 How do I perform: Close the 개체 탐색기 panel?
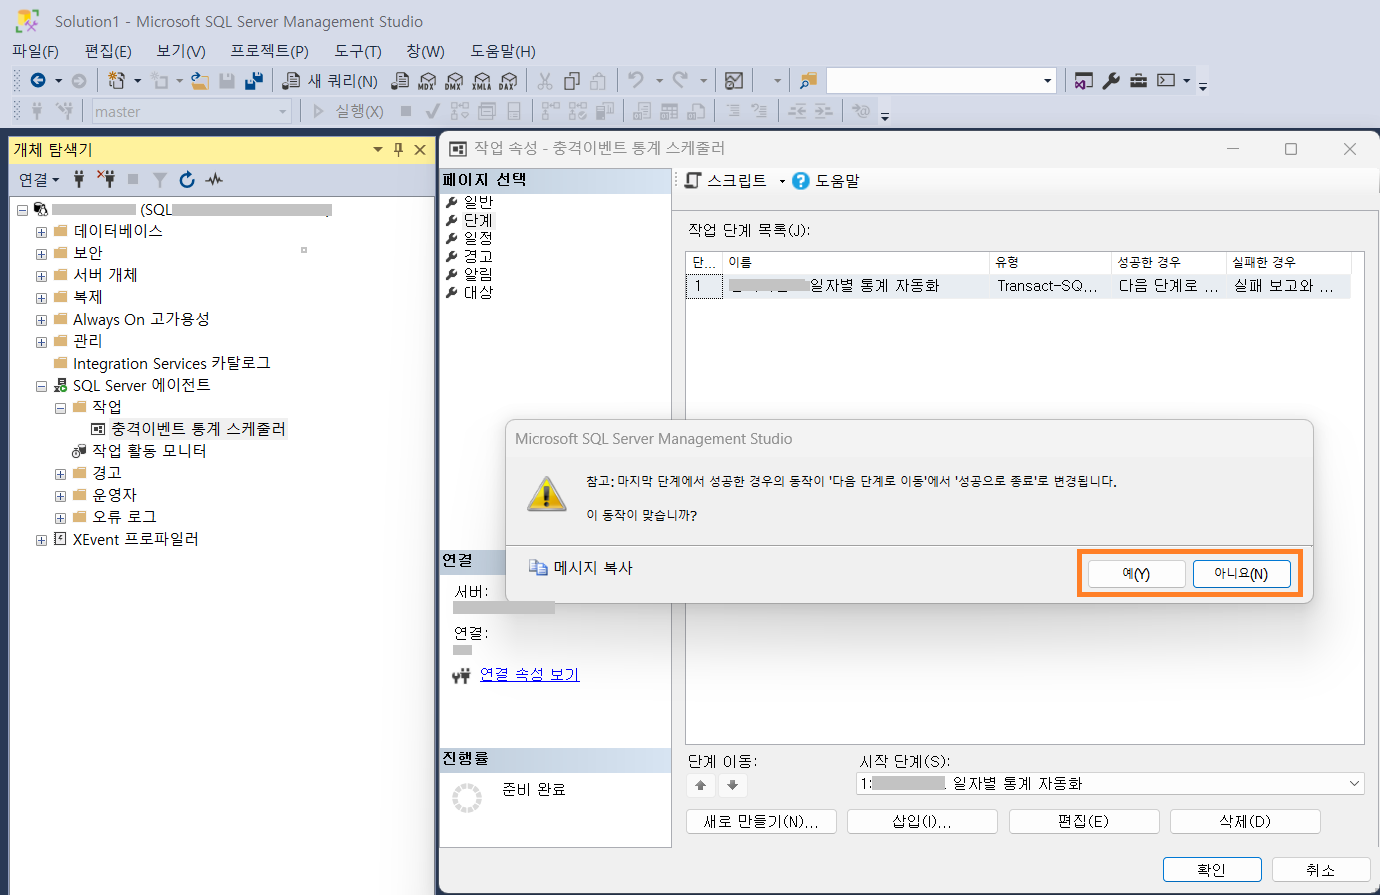point(420,149)
